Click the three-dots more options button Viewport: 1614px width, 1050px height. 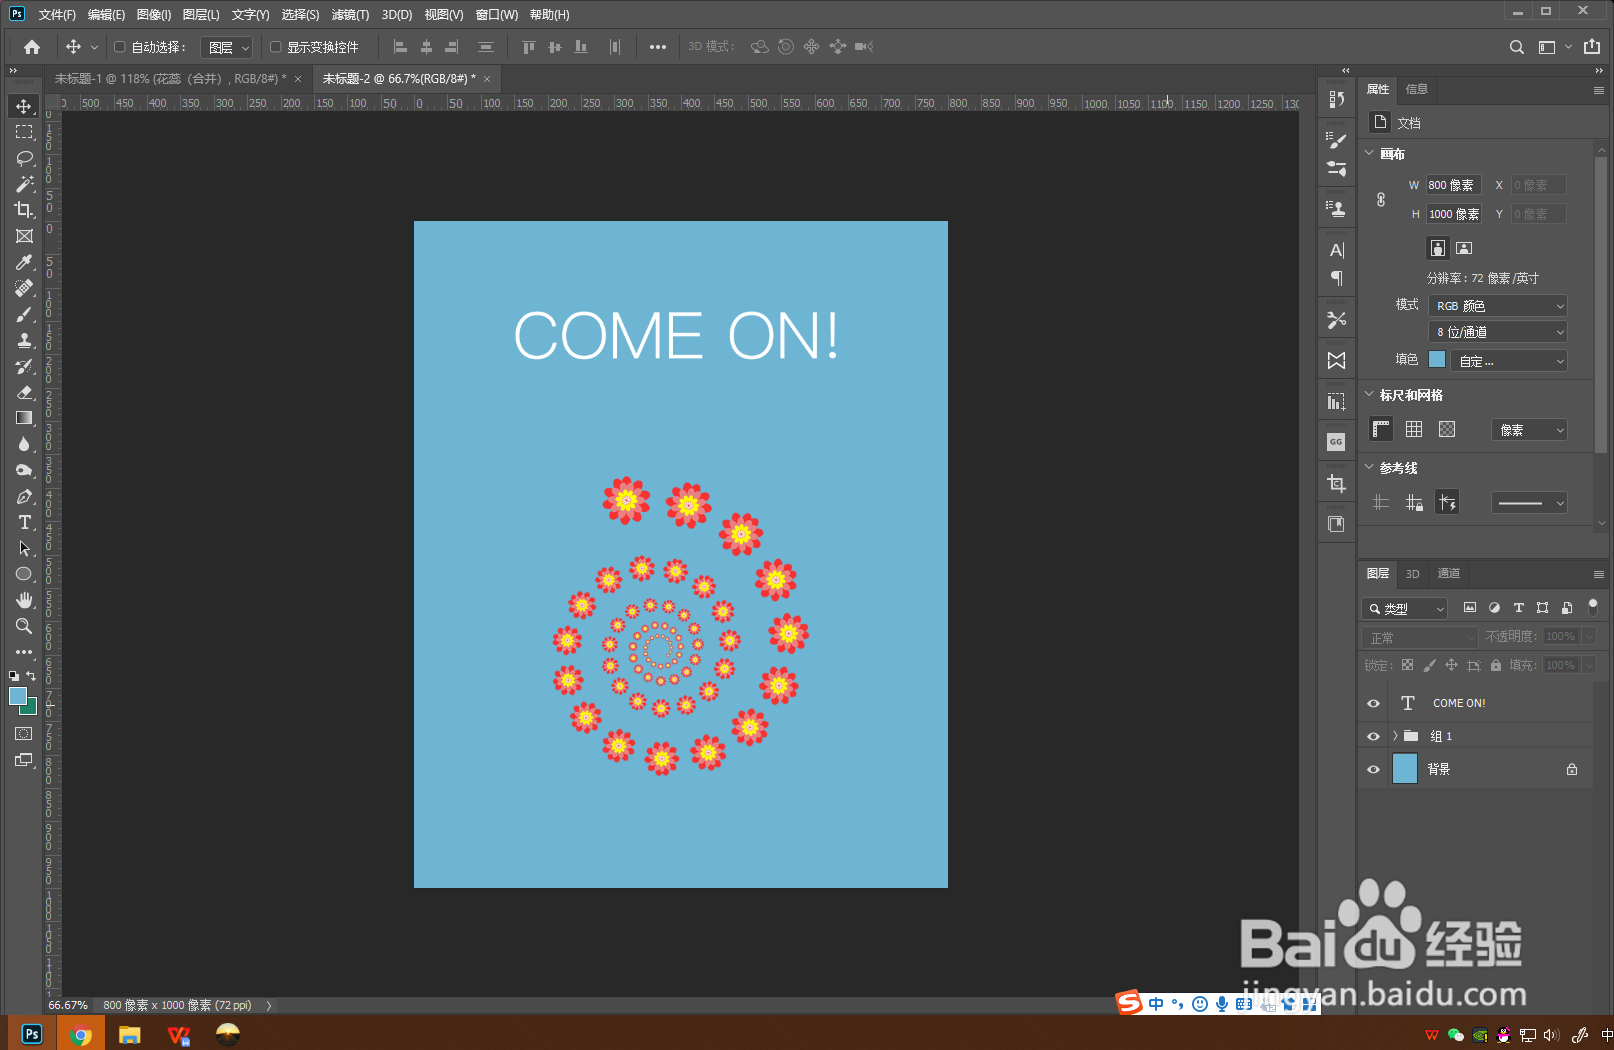click(x=657, y=47)
